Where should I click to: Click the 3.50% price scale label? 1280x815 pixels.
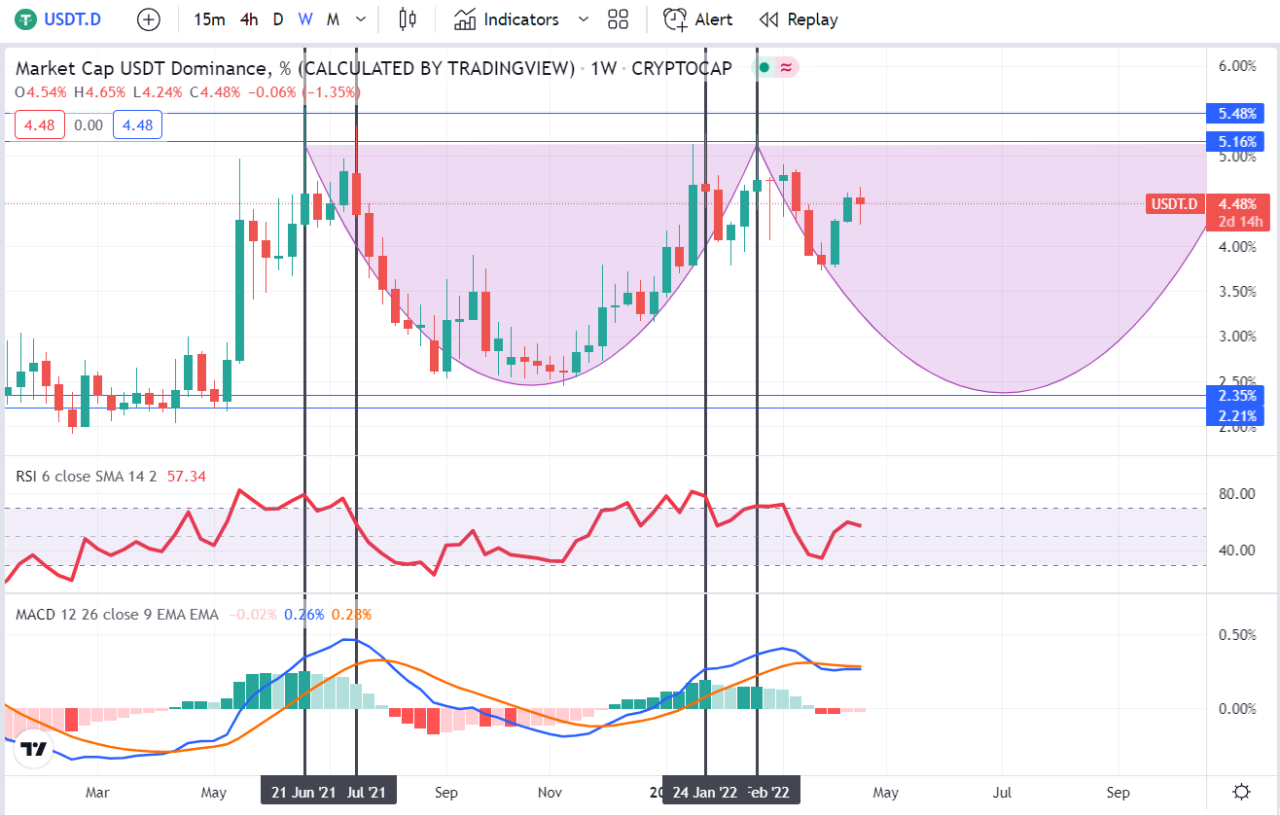[1237, 292]
